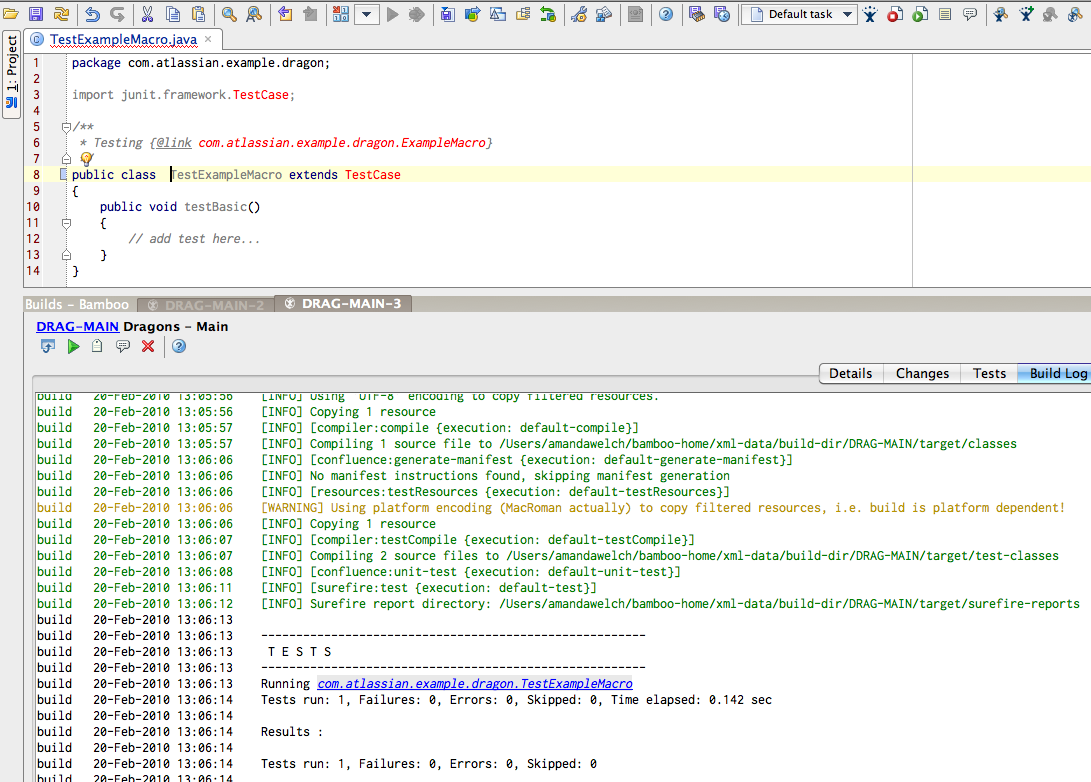Run the build with the green play icon

73,346
